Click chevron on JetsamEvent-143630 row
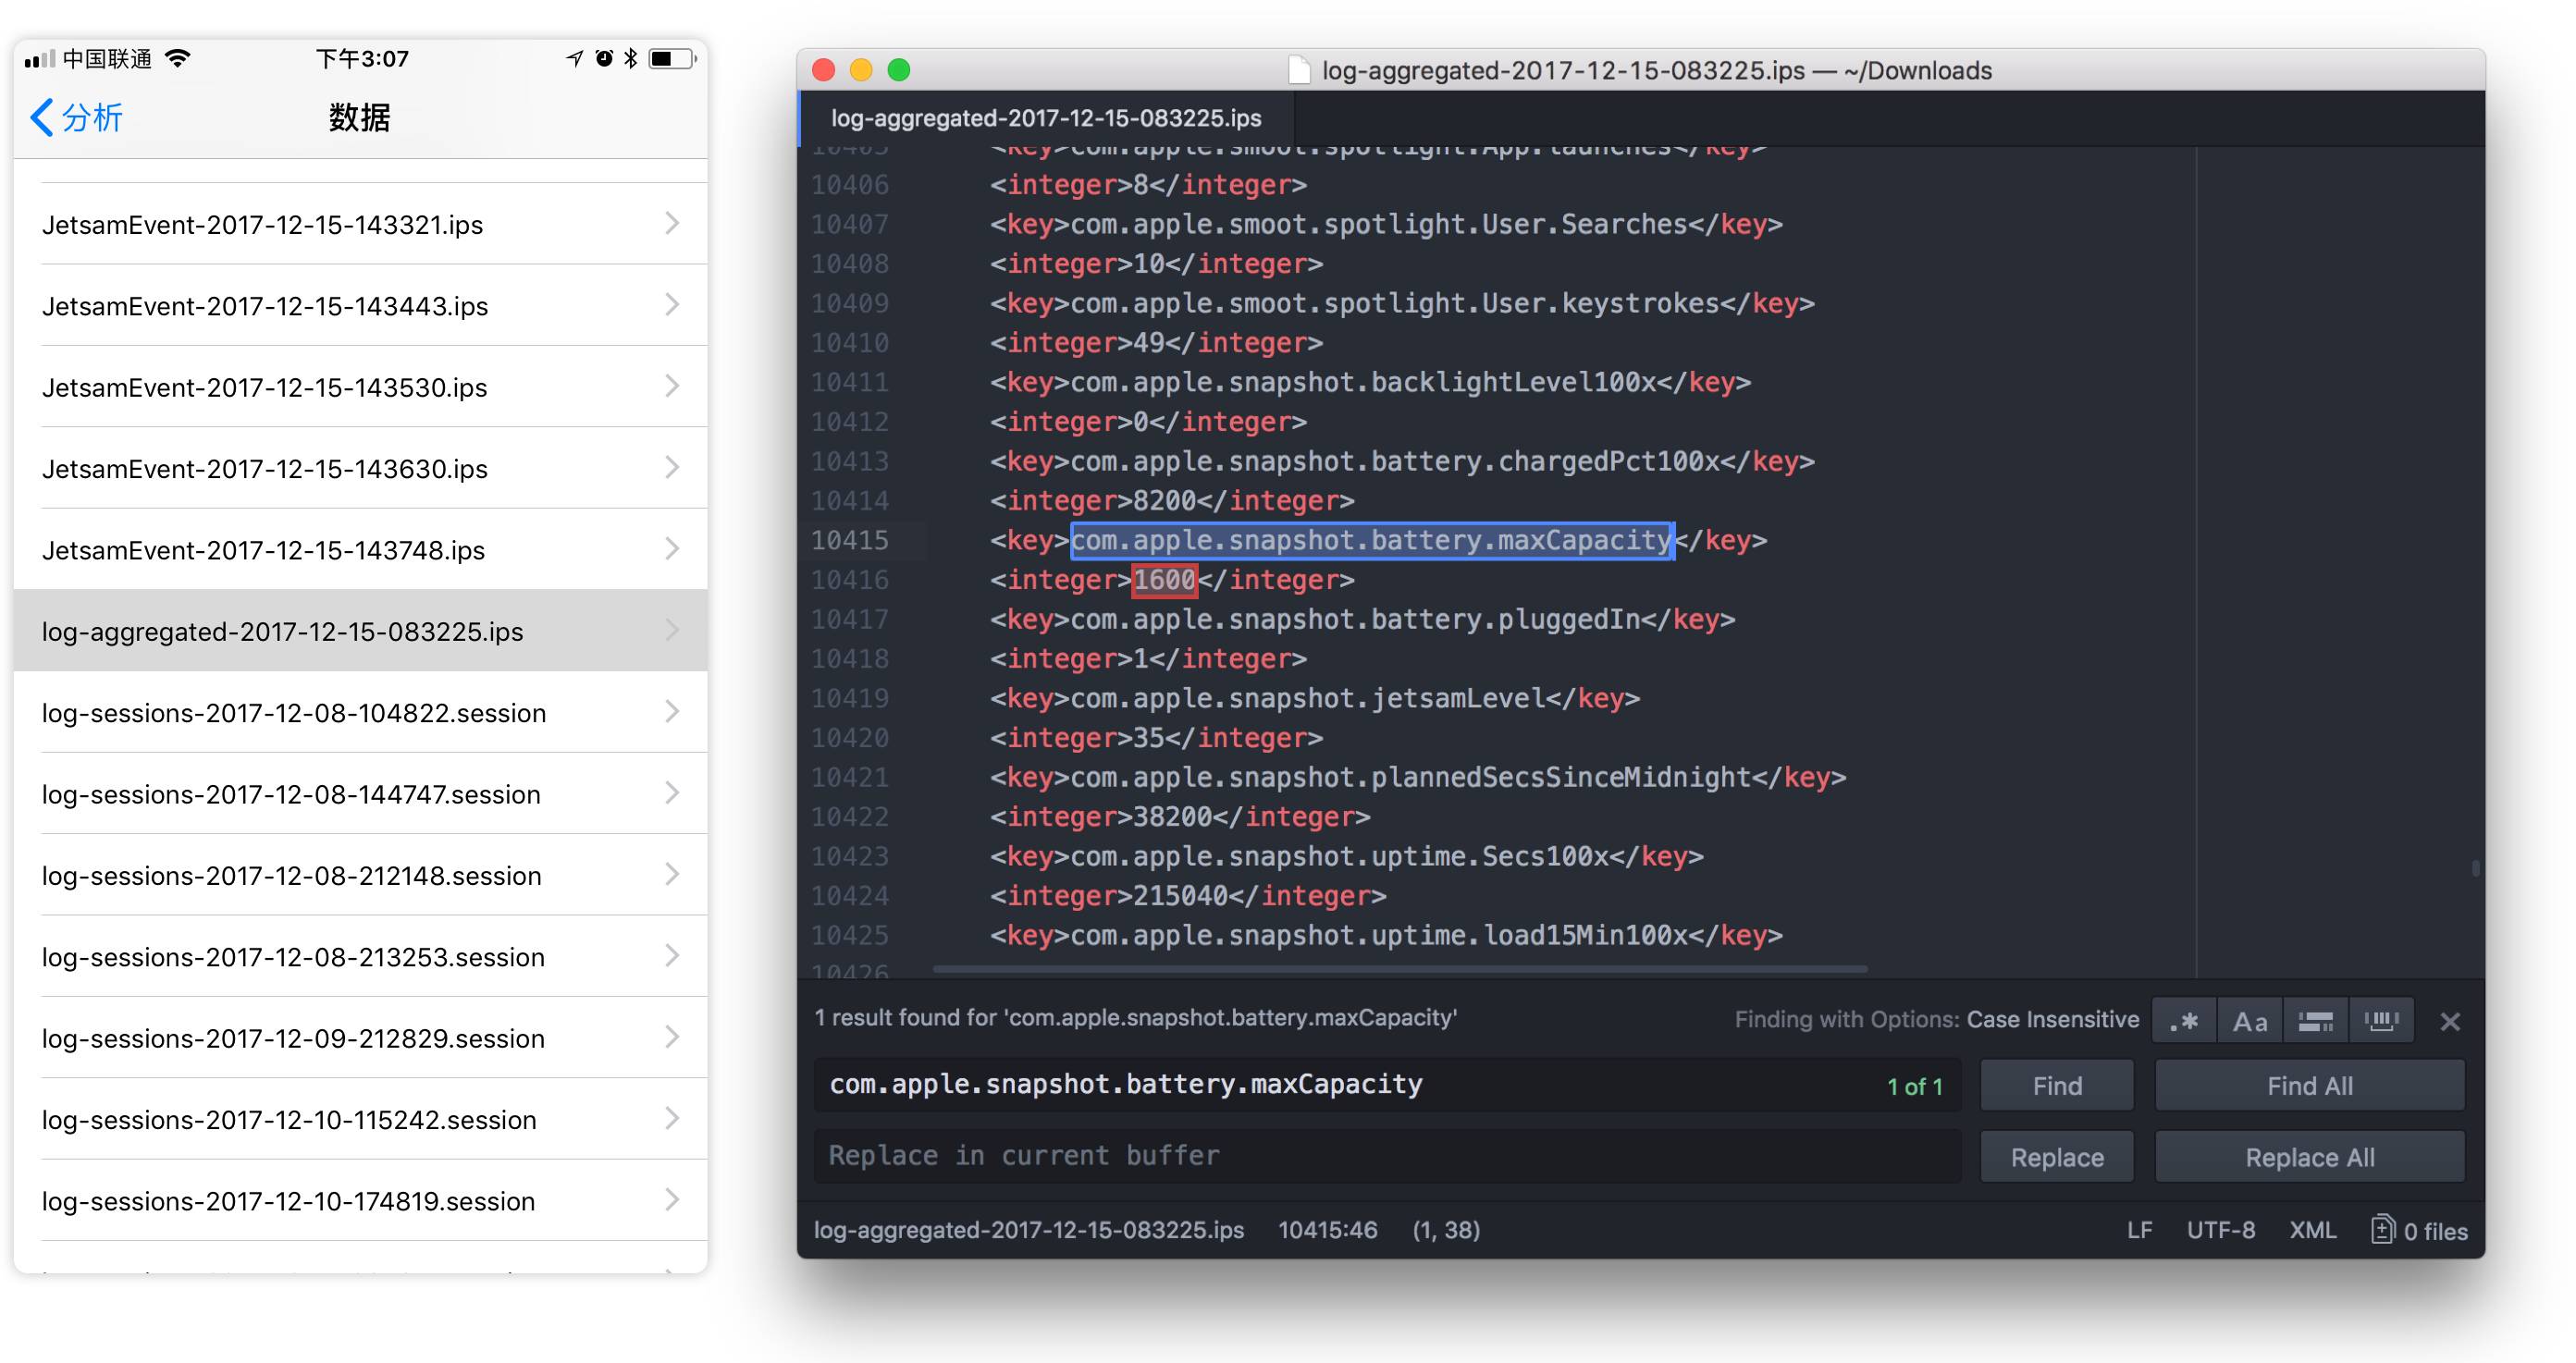This screenshot has height=1363, width=2576. pos(672,467)
